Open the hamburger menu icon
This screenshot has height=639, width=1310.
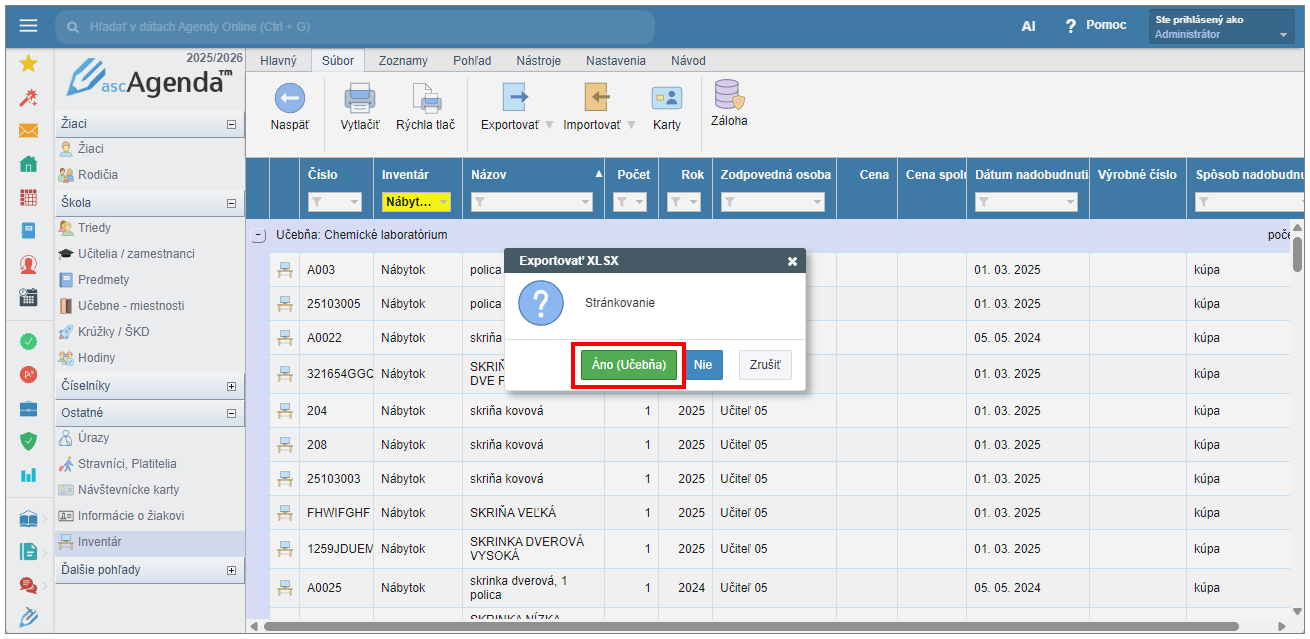[28, 26]
